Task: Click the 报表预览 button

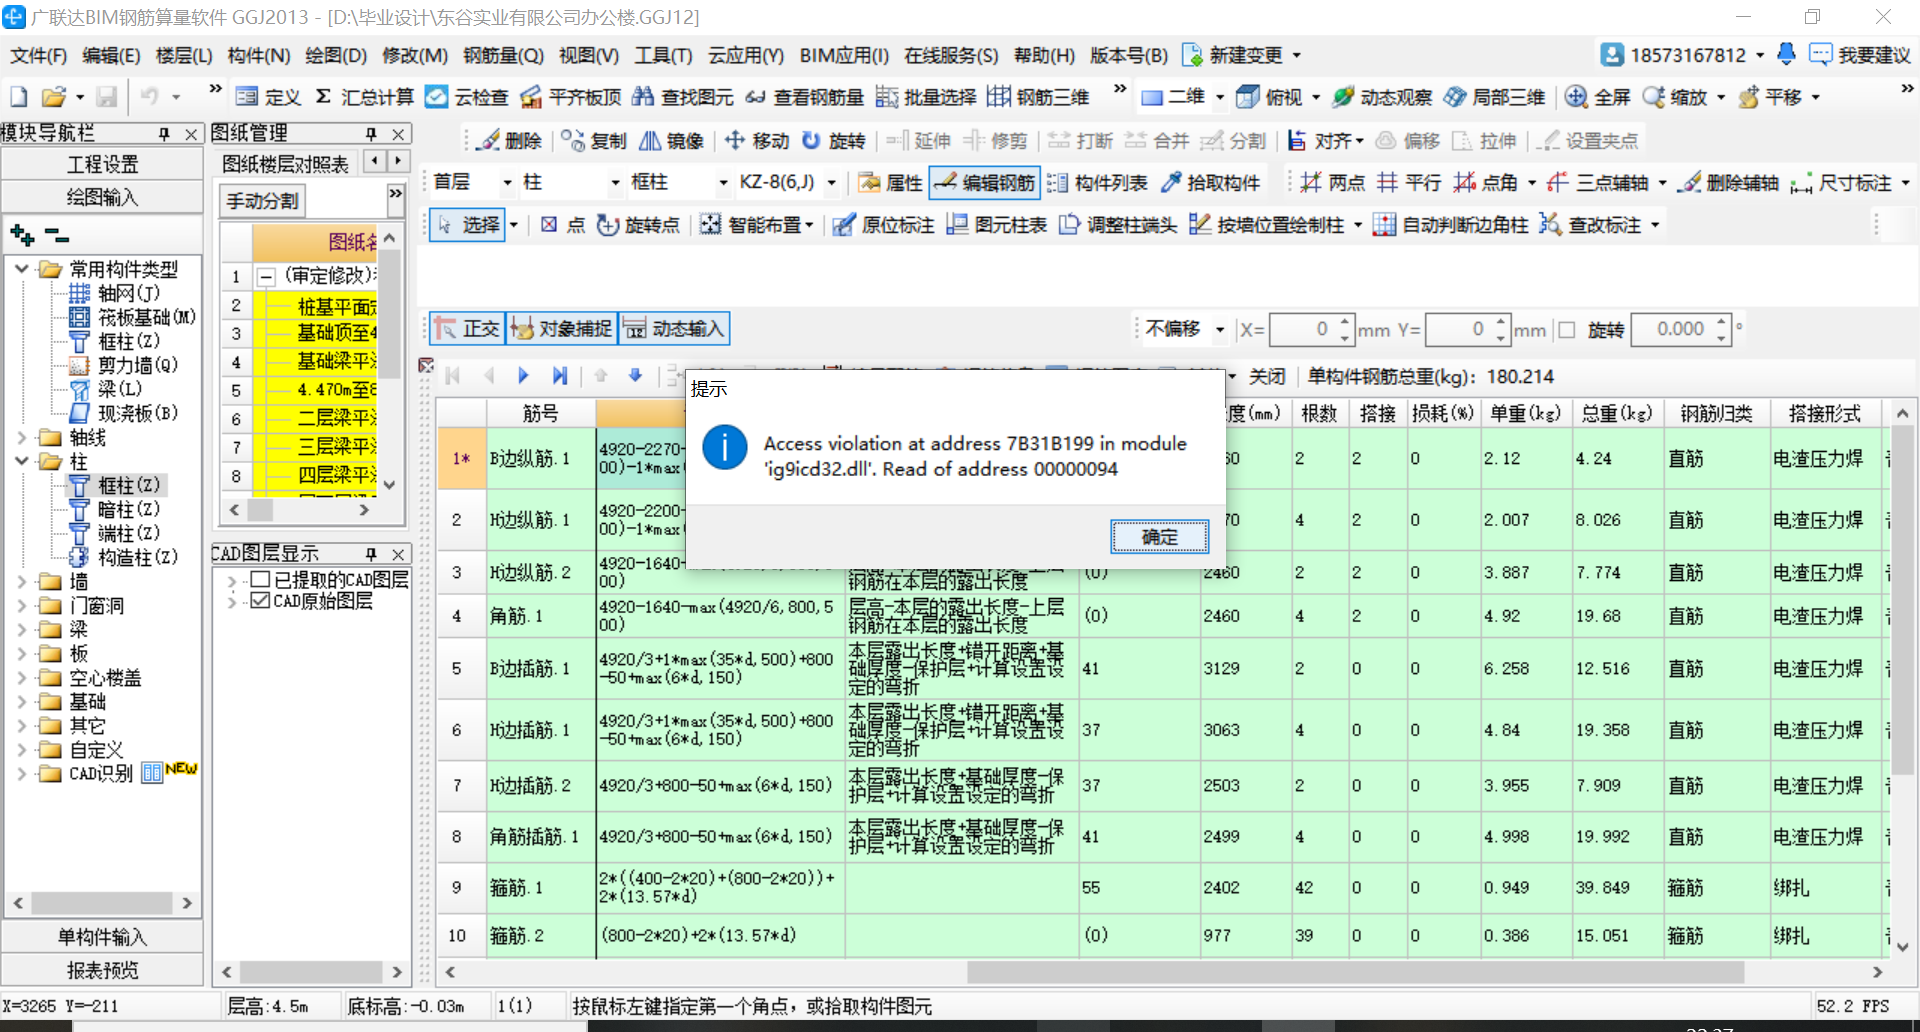Action: (x=102, y=970)
